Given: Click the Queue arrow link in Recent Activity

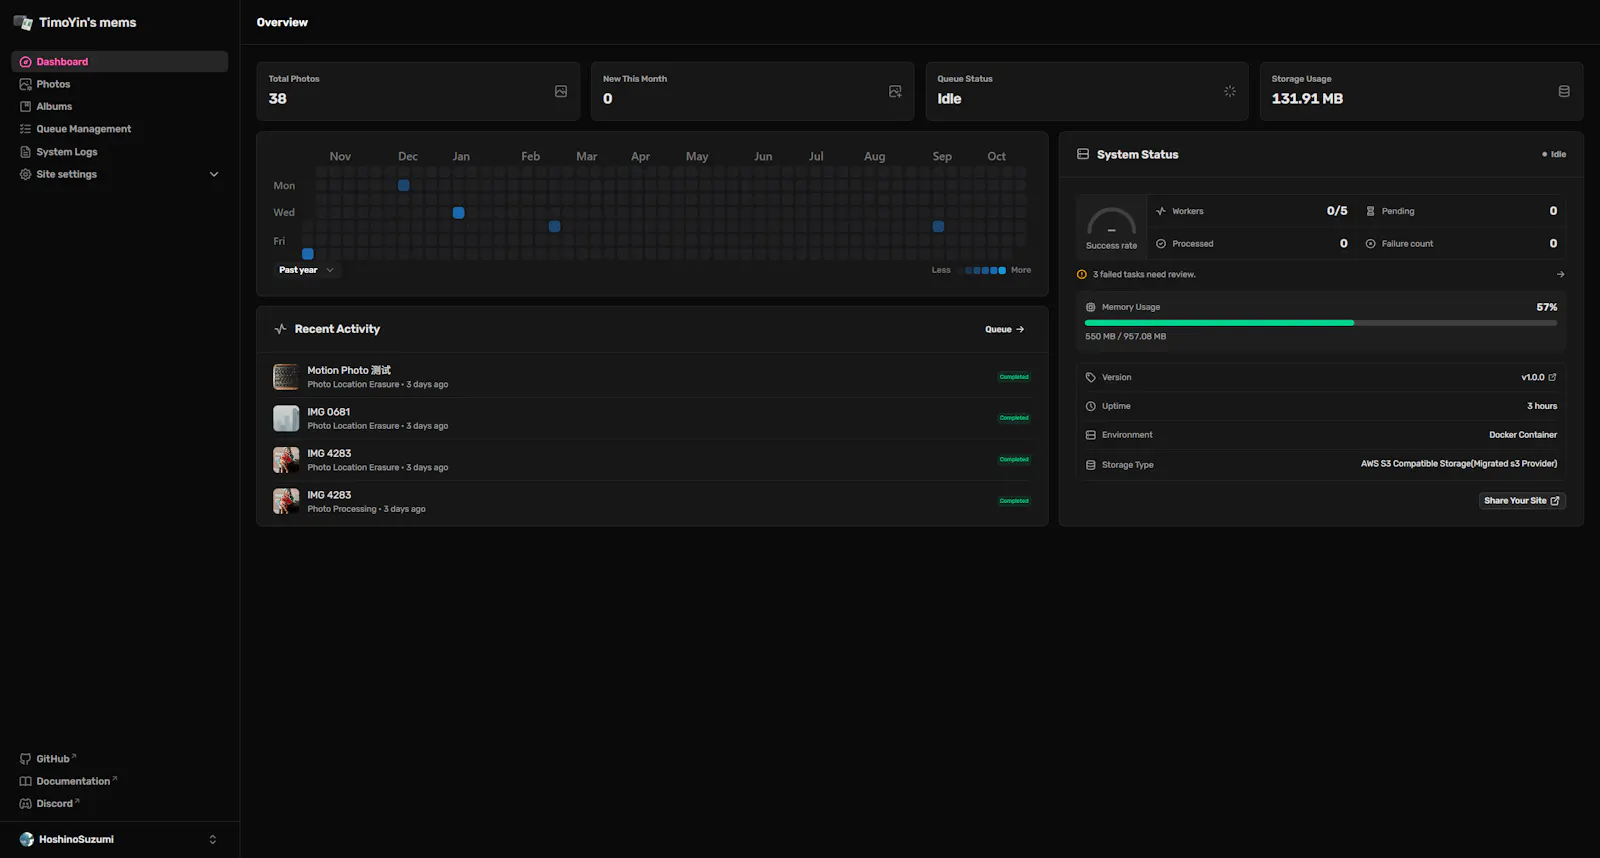Looking at the screenshot, I should 1004,329.
